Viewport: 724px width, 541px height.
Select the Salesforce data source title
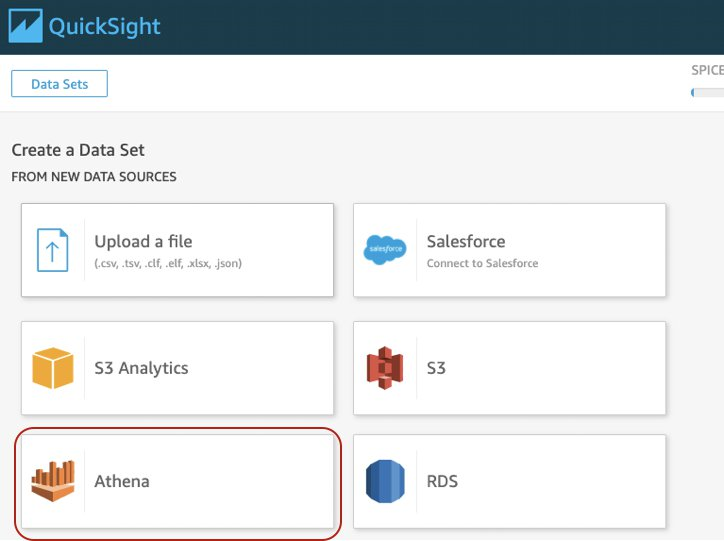click(x=465, y=241)
